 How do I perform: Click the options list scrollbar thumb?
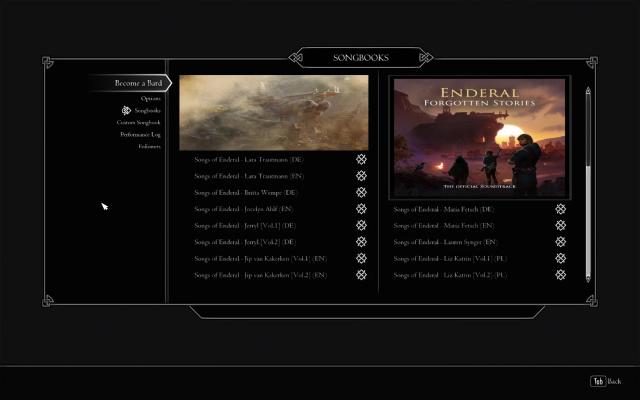click(x=588, y=220)
